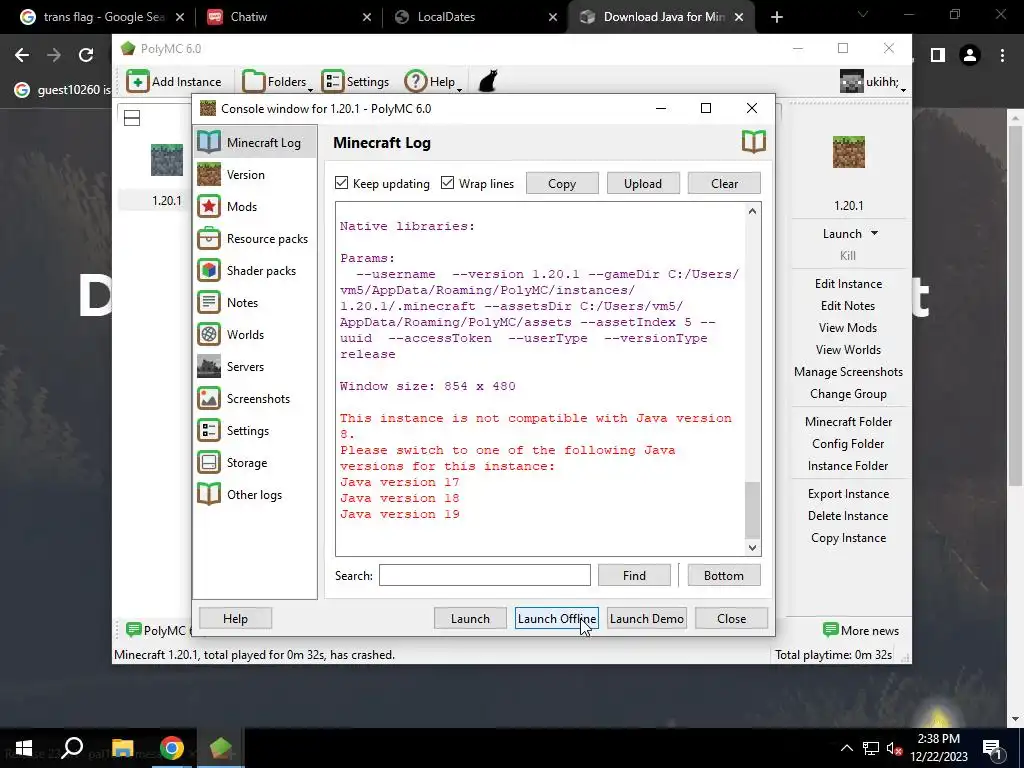Click Add Instance in PolyMC toolbar

174,82
